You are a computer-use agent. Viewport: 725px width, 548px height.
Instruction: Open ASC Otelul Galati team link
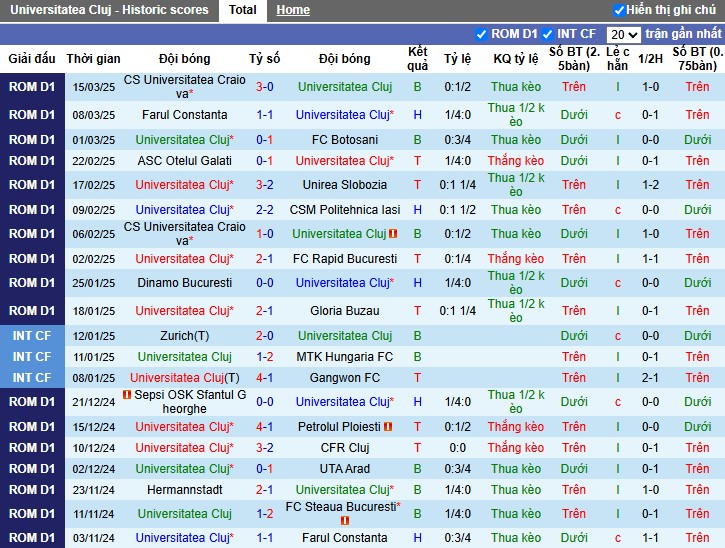point(184,161)
